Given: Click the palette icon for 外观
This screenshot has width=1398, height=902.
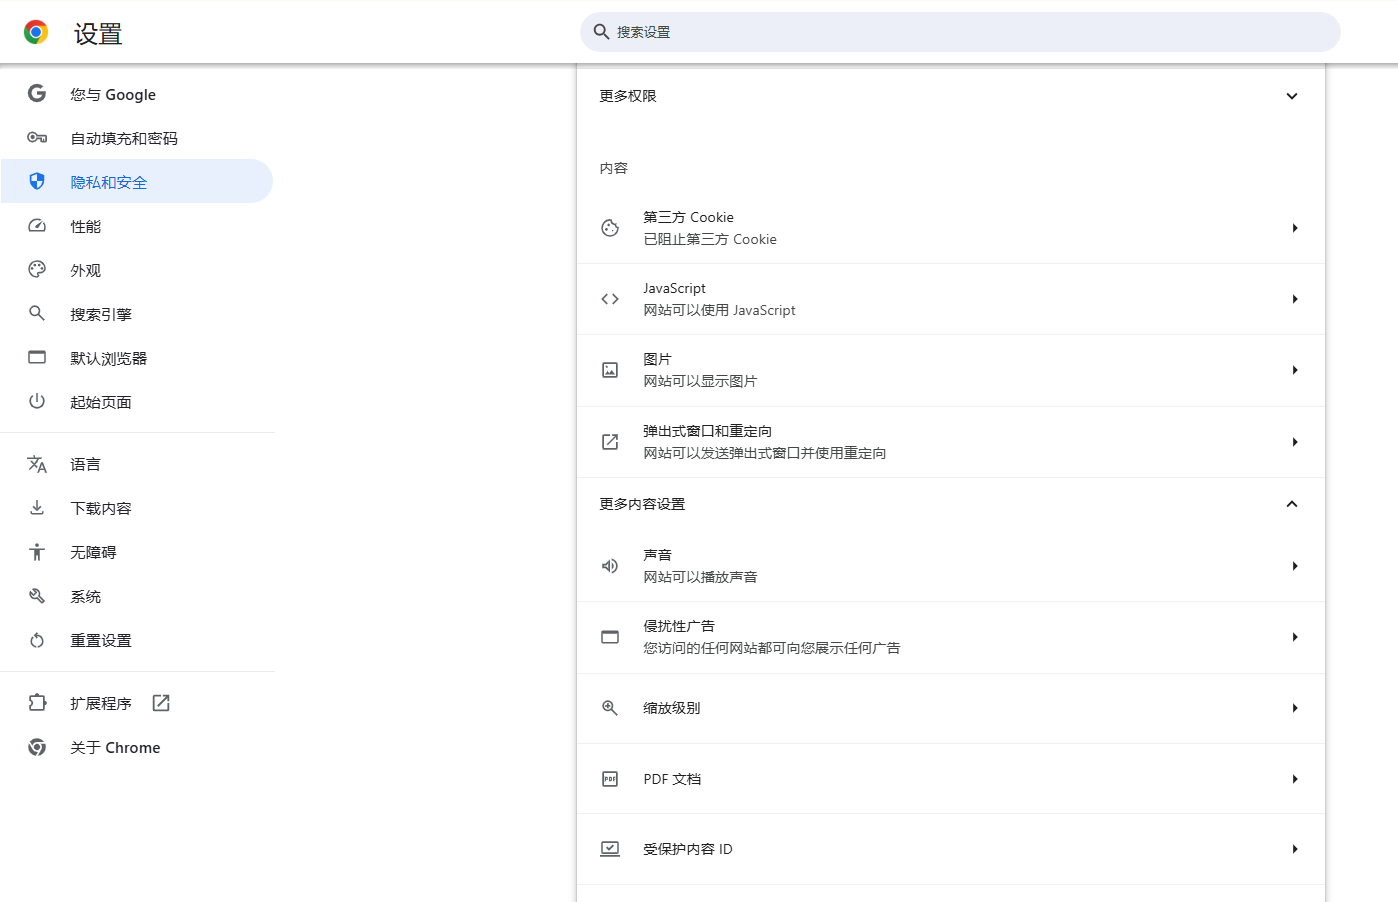Looking at the screenshot, I should [37, 269].
